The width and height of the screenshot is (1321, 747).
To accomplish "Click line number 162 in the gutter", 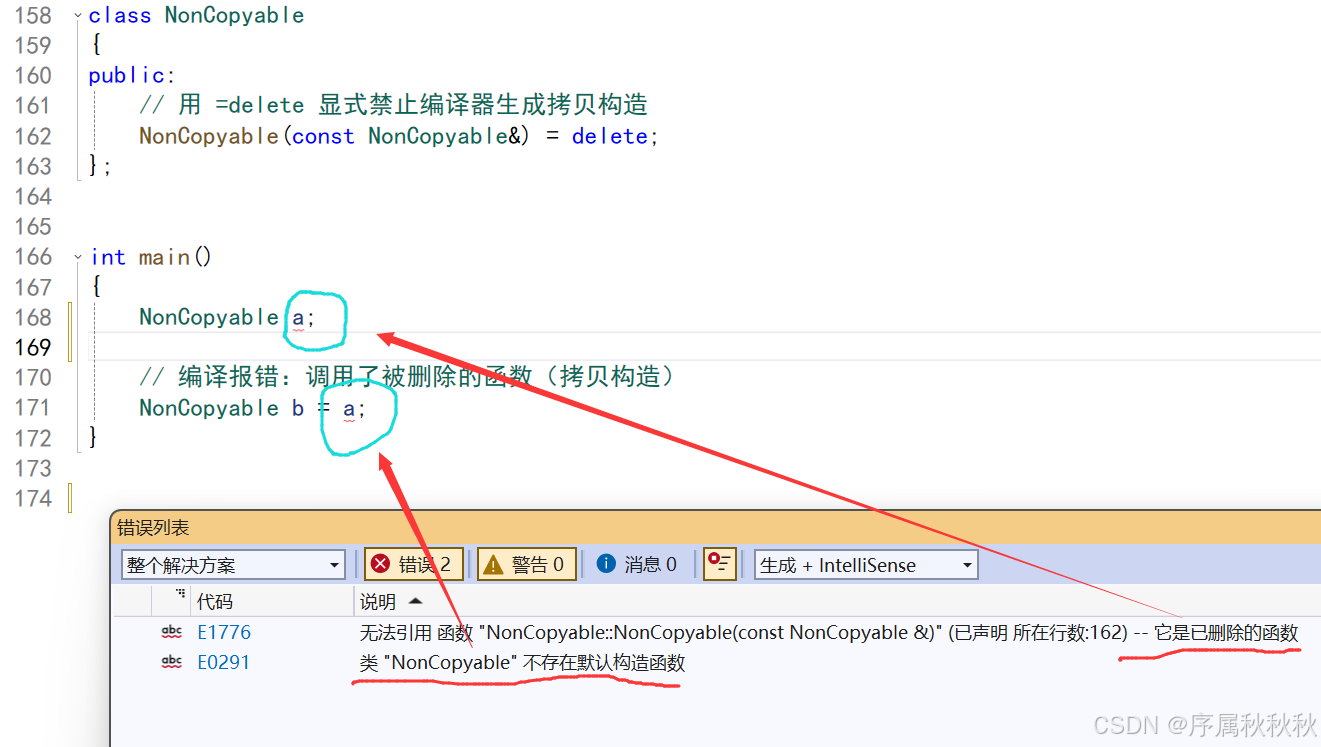I will [x=33, y=136].
